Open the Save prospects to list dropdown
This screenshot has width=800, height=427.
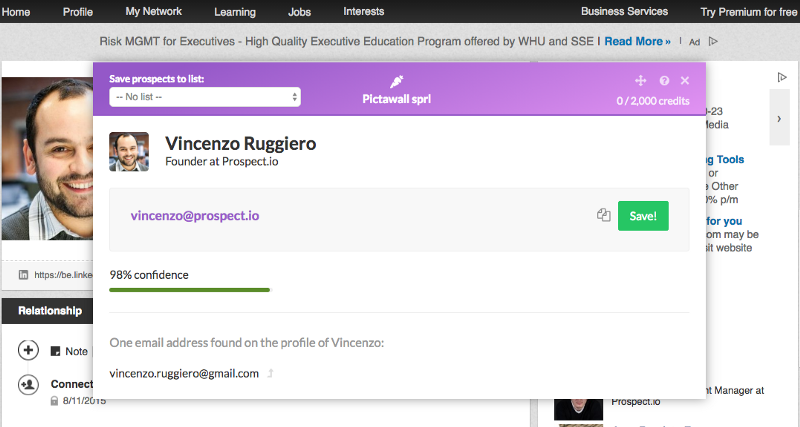pyautogui.click(x=205, y=97)
